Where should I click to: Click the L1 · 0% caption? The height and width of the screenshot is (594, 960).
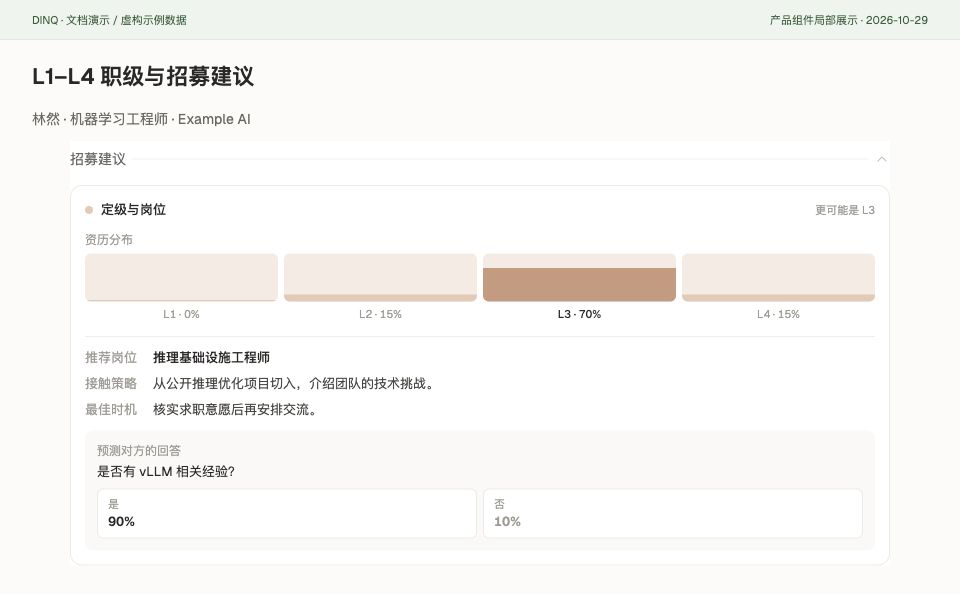181,314
